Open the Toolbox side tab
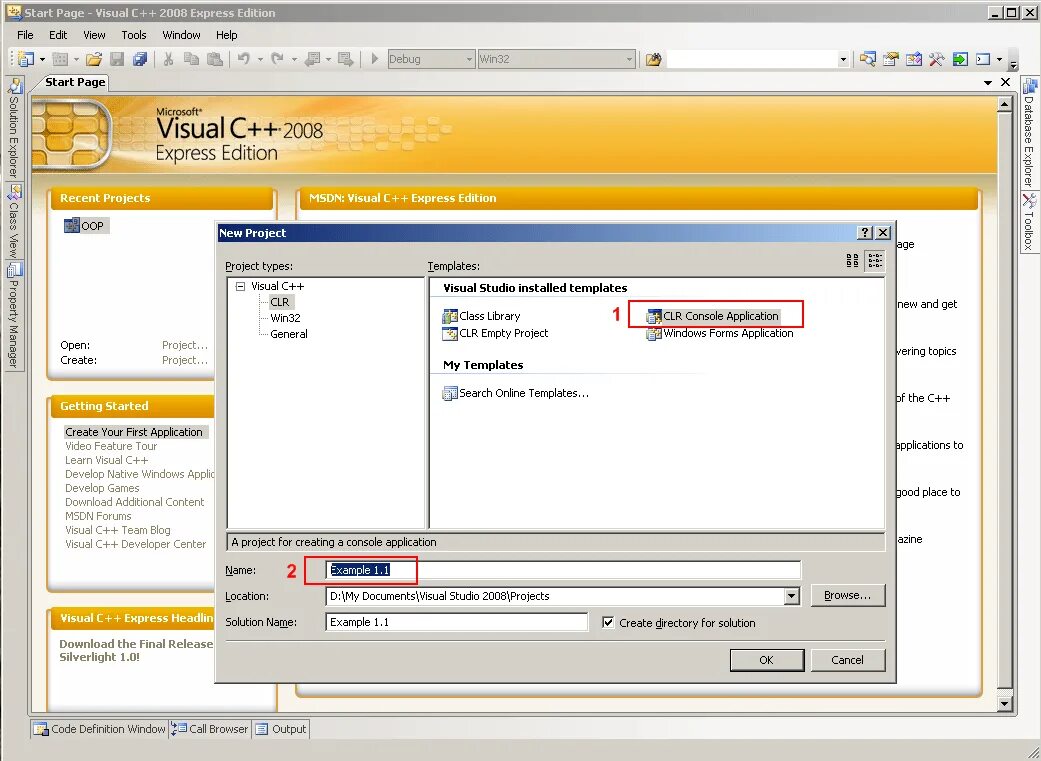1041x761 pixels. [1028, 222]
